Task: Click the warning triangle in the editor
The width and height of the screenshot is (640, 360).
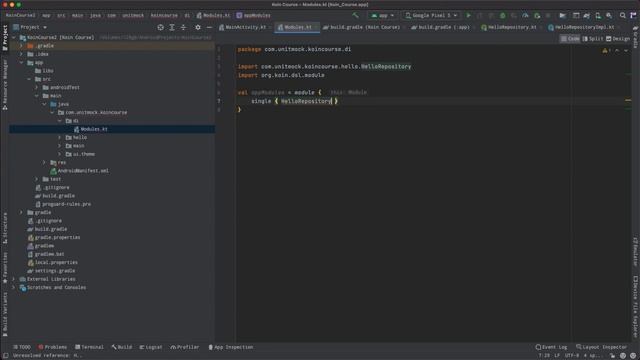Action: (605, 51)
